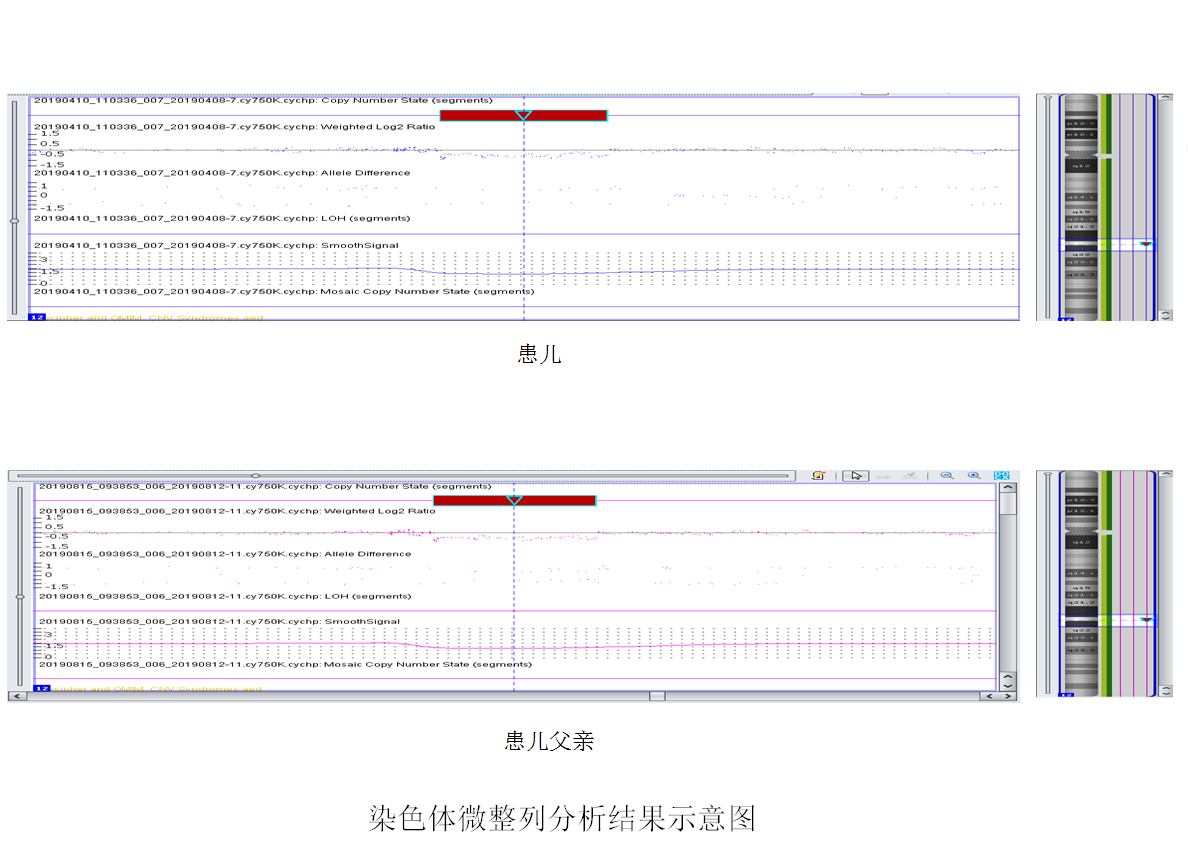The image size is (1188, 851).
Task: Click the fit-to-window zoom icon
Action: pyautogui.click(x=1002, y=476)
